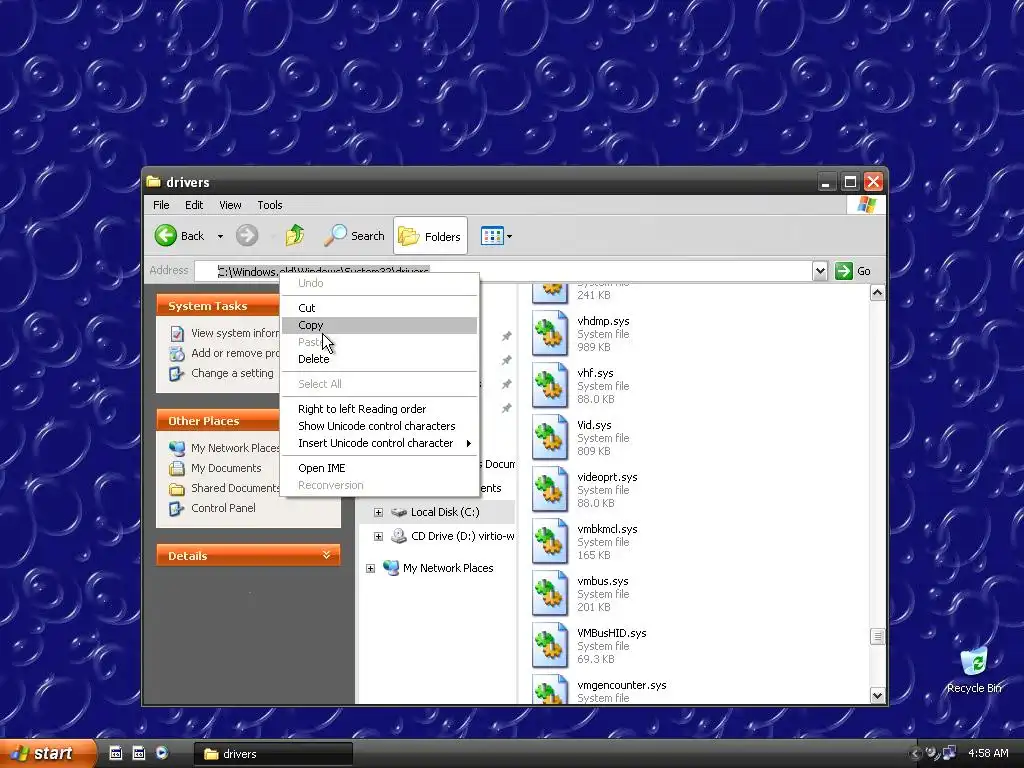Click the vhdmp.sys file icon
The height and width of the screenshot is (768, 1024).
click(550, 334)
